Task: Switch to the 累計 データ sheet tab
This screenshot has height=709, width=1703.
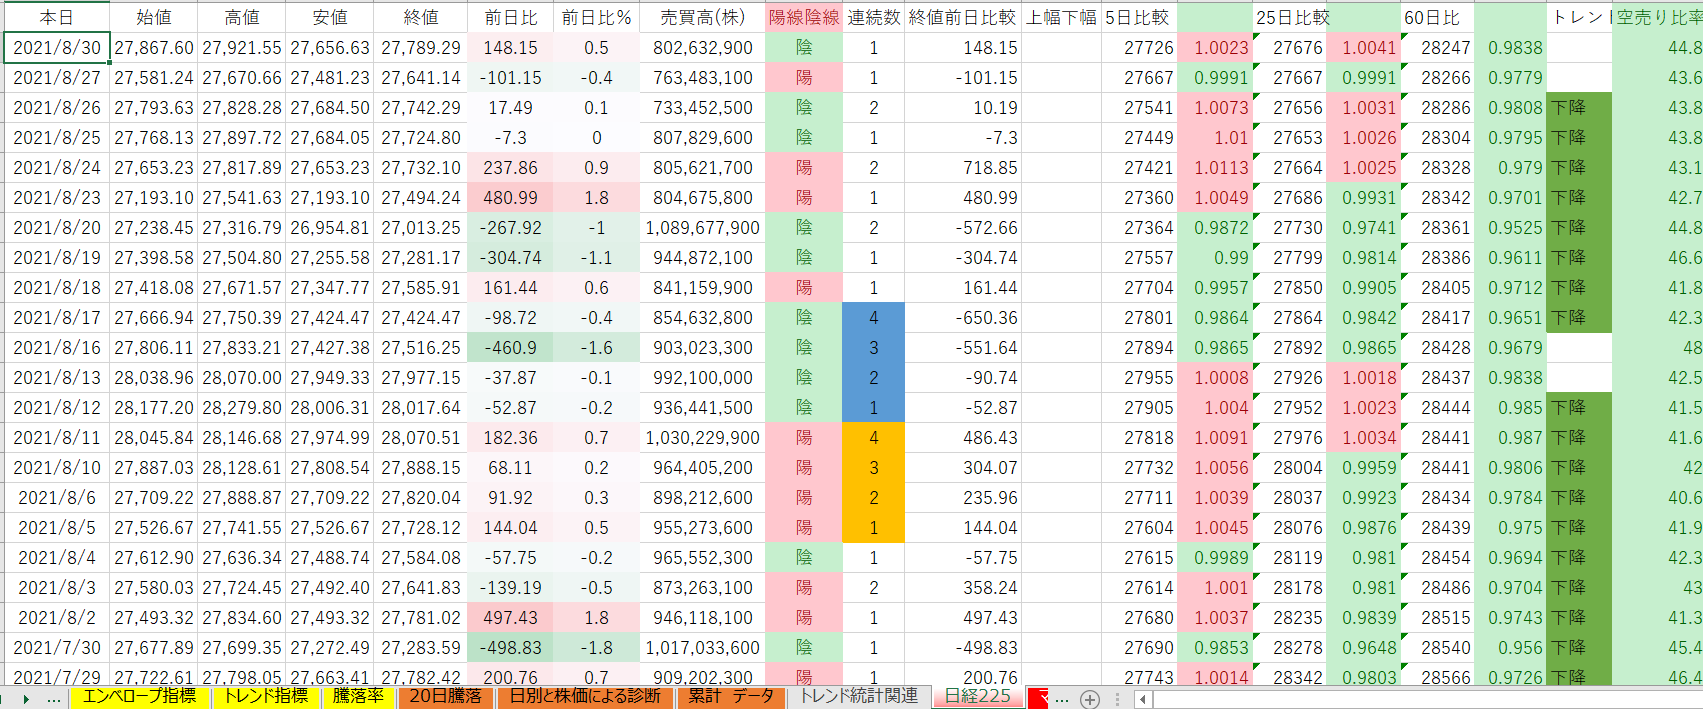Action: coord(731,697)
